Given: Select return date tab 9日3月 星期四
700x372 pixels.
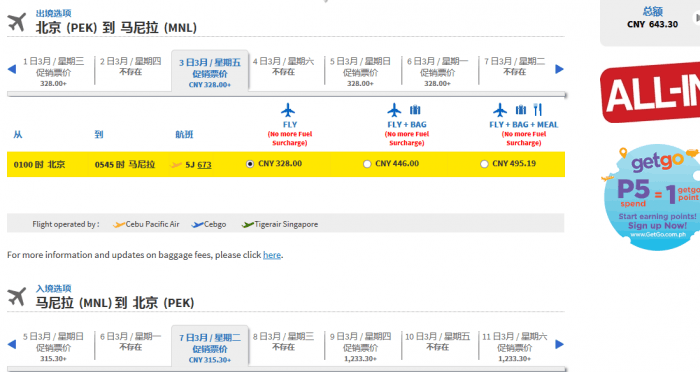Looking at the screenshot, I should point(360,347).
